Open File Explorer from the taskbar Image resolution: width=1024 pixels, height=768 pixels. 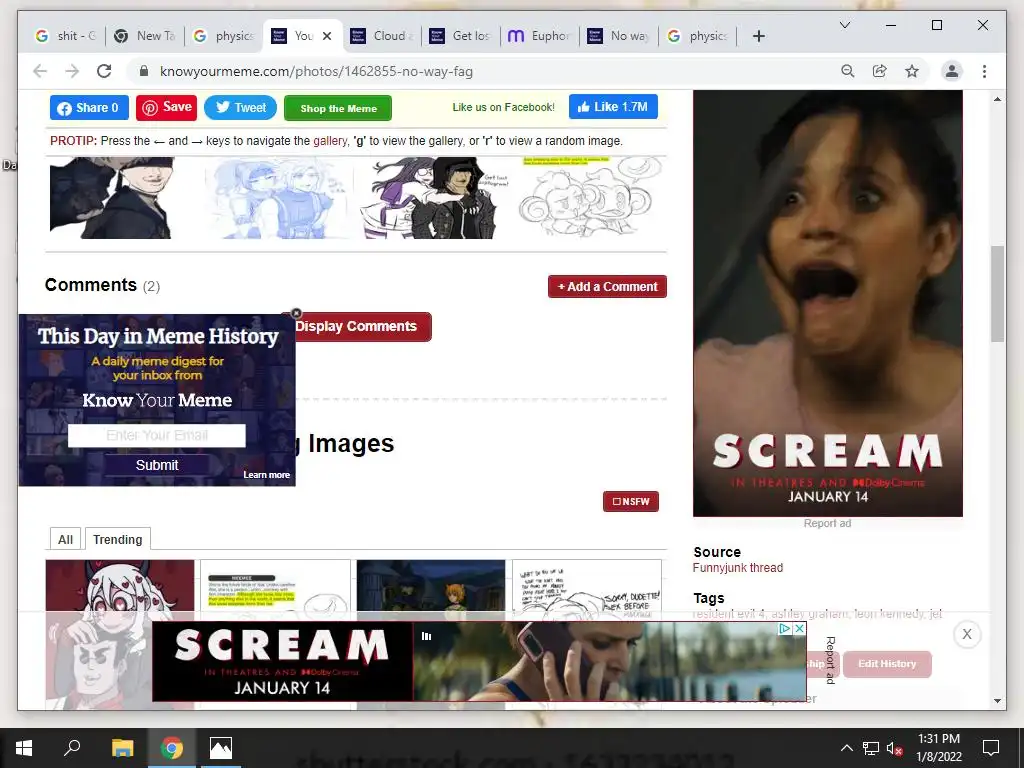[x=122, y=748]
